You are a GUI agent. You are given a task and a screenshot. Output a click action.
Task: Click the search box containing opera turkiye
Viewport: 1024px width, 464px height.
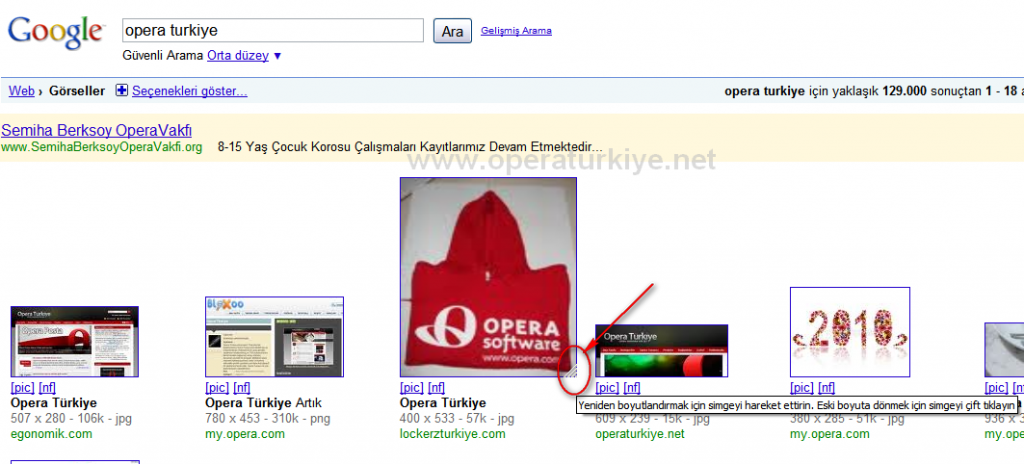(x=273, y=31)
